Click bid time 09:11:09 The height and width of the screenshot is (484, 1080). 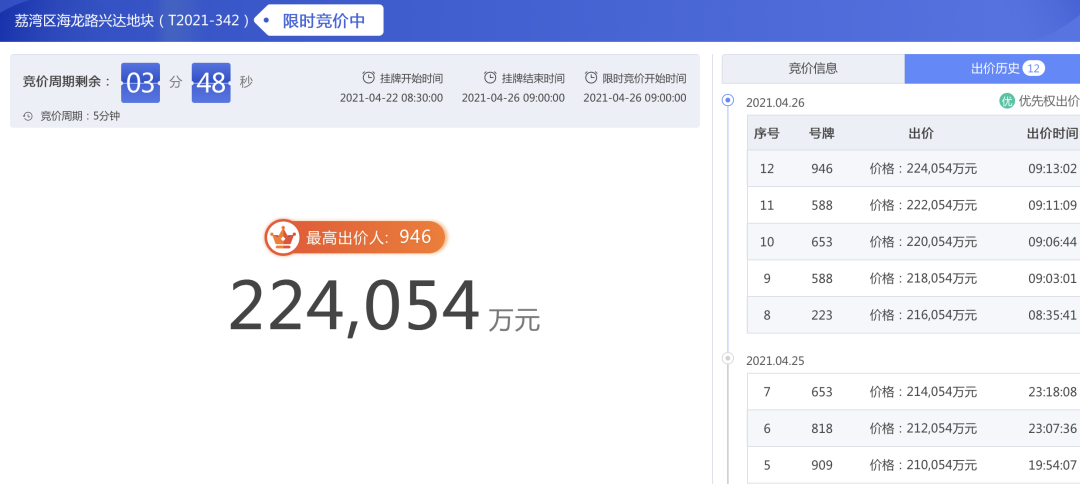pos(1052,205)
